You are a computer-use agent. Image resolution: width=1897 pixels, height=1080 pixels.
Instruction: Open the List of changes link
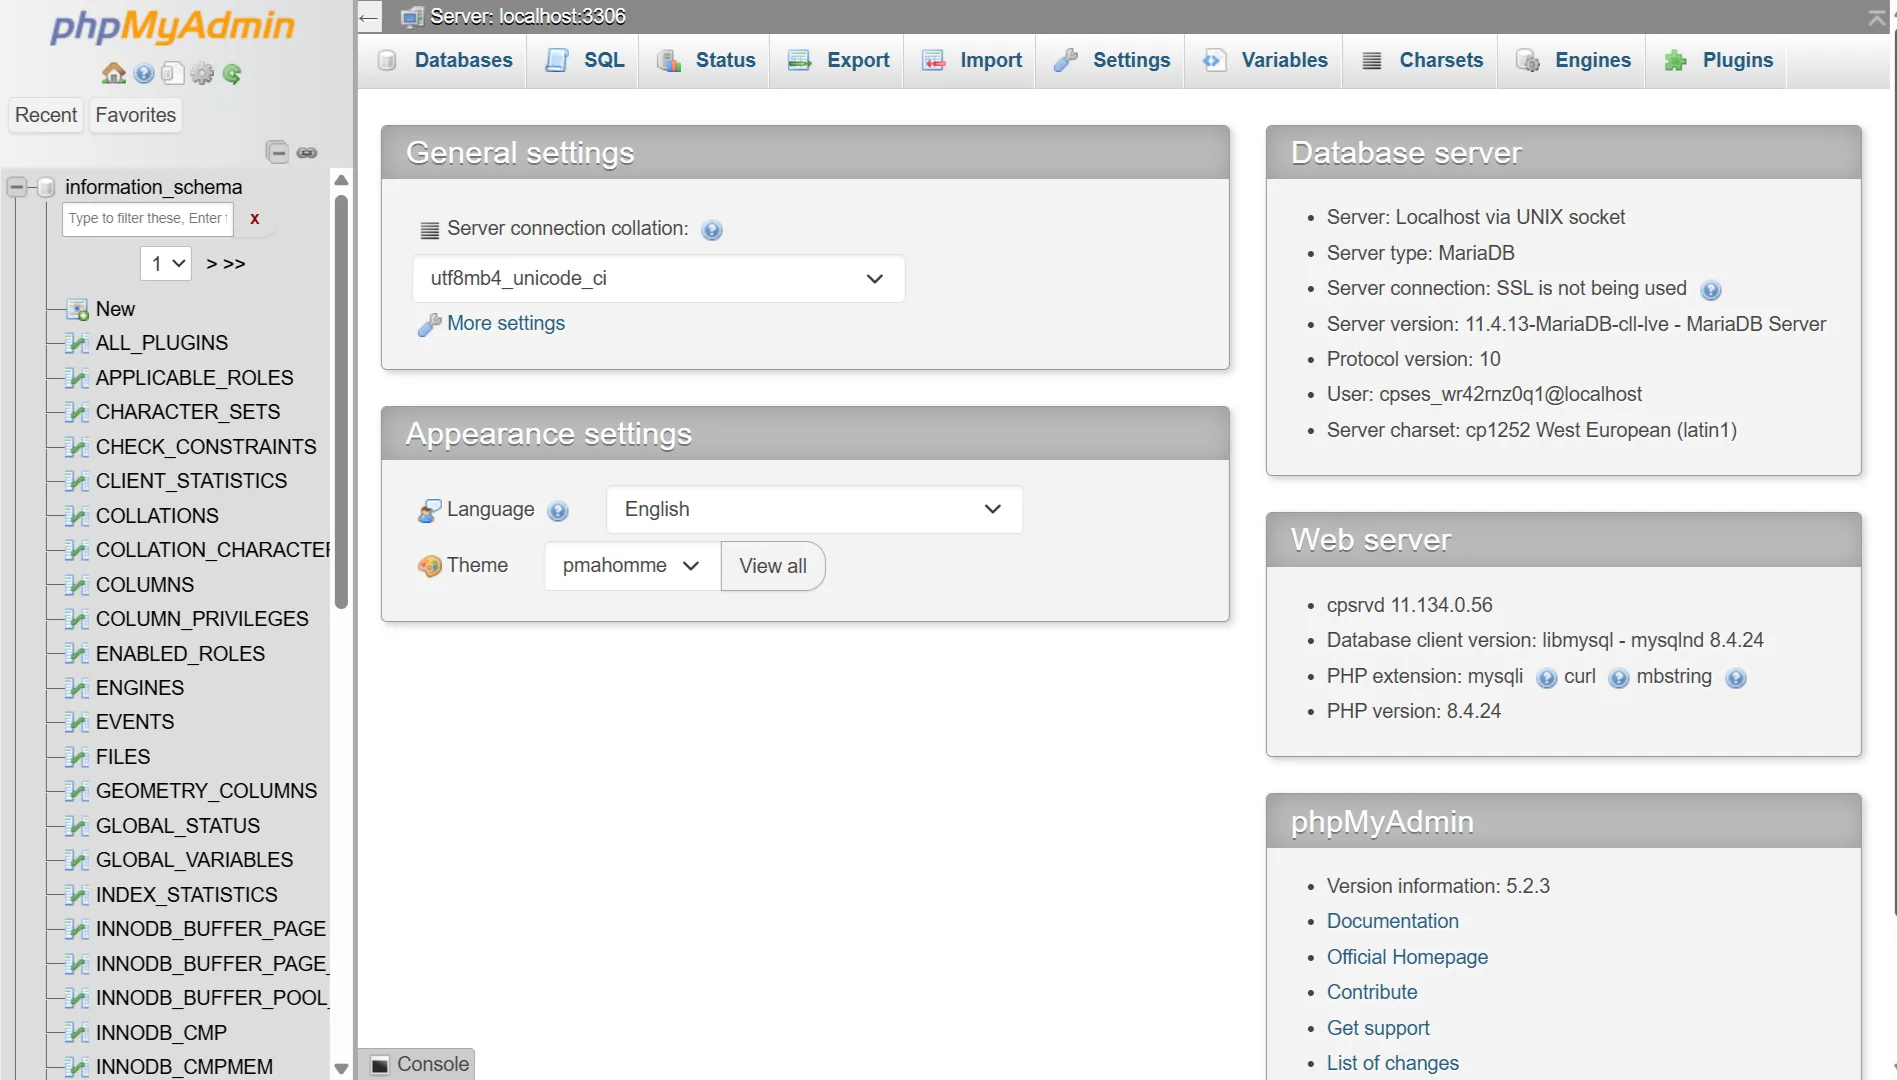coord(1393,1063)
